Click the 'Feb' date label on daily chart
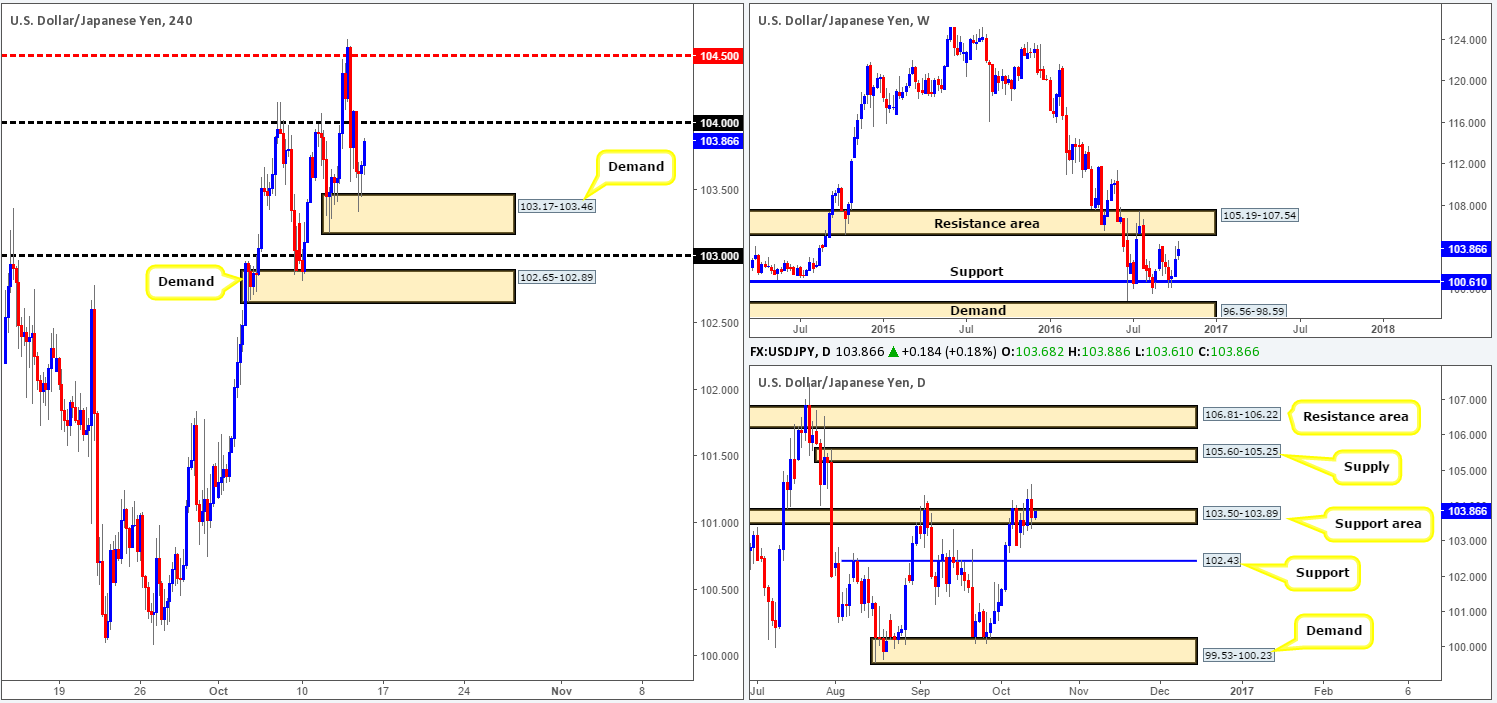 point(1323,691)
